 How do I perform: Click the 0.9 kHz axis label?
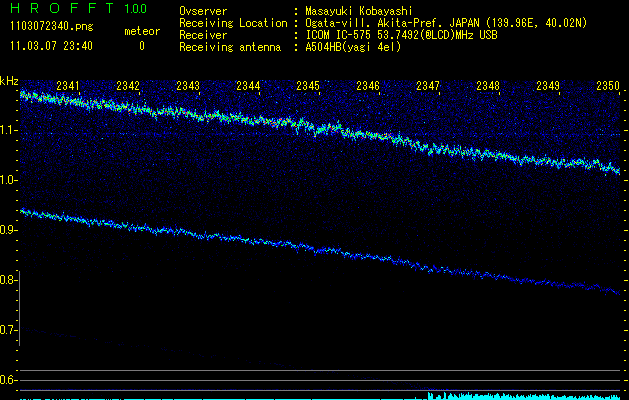click(x=7, y=230)
